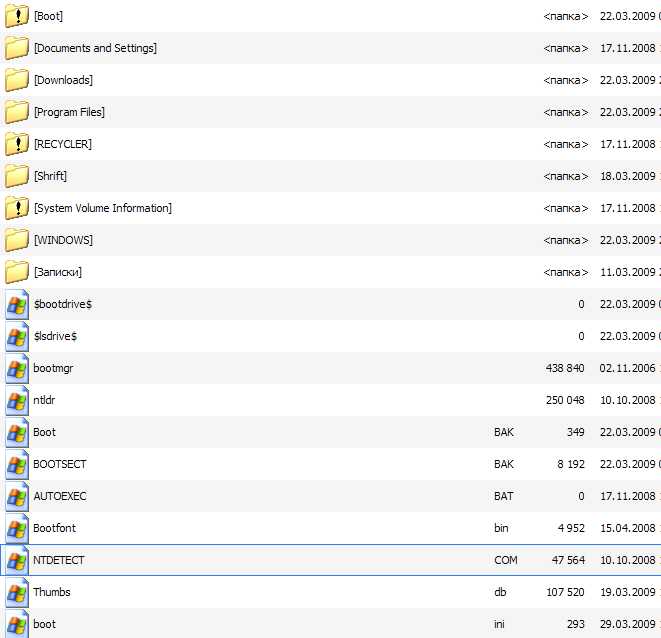Click the bin extension of Bootfont
The width and height of the screenshot is (661, 638).
pos(501,529)
